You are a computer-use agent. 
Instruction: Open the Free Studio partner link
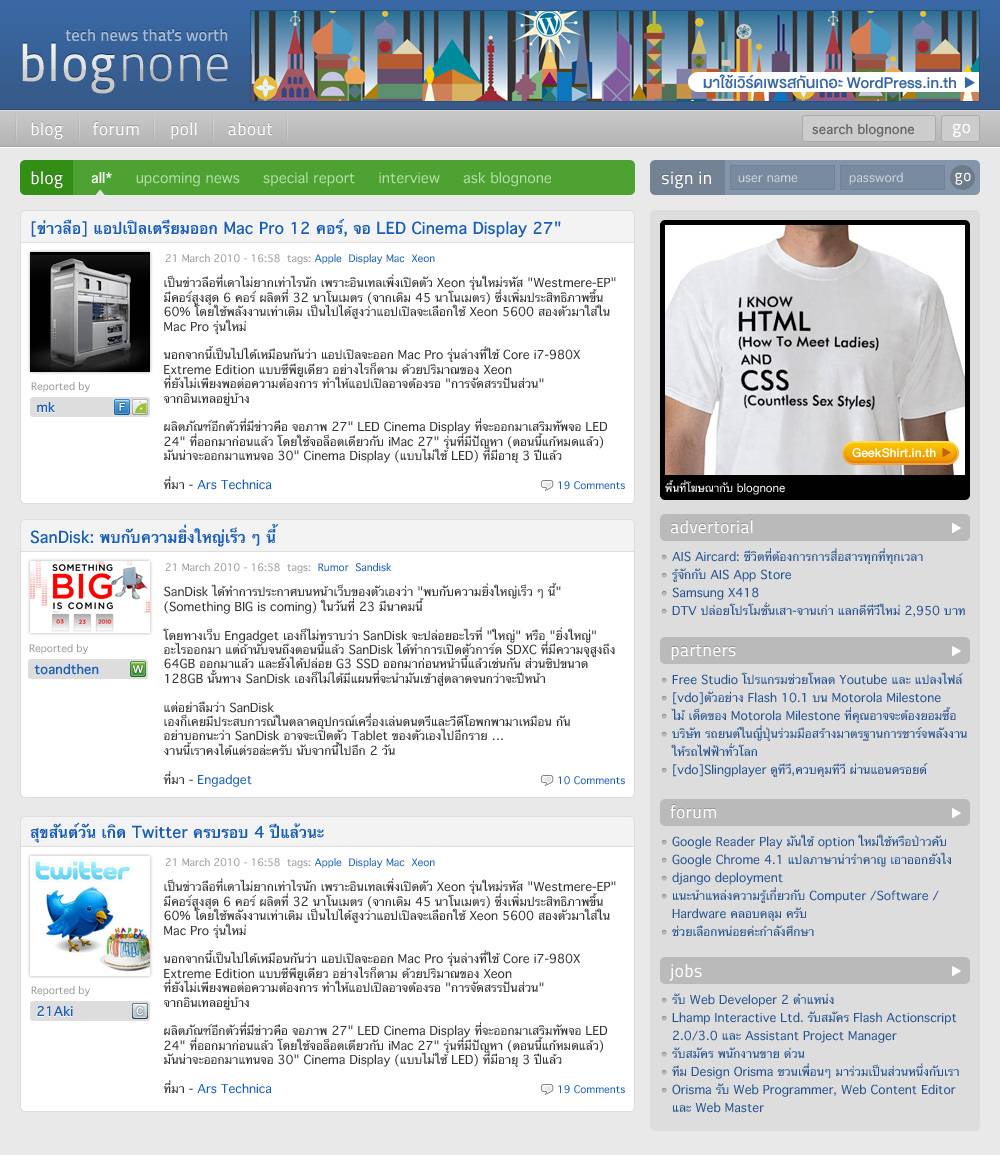tap(817, 680)
